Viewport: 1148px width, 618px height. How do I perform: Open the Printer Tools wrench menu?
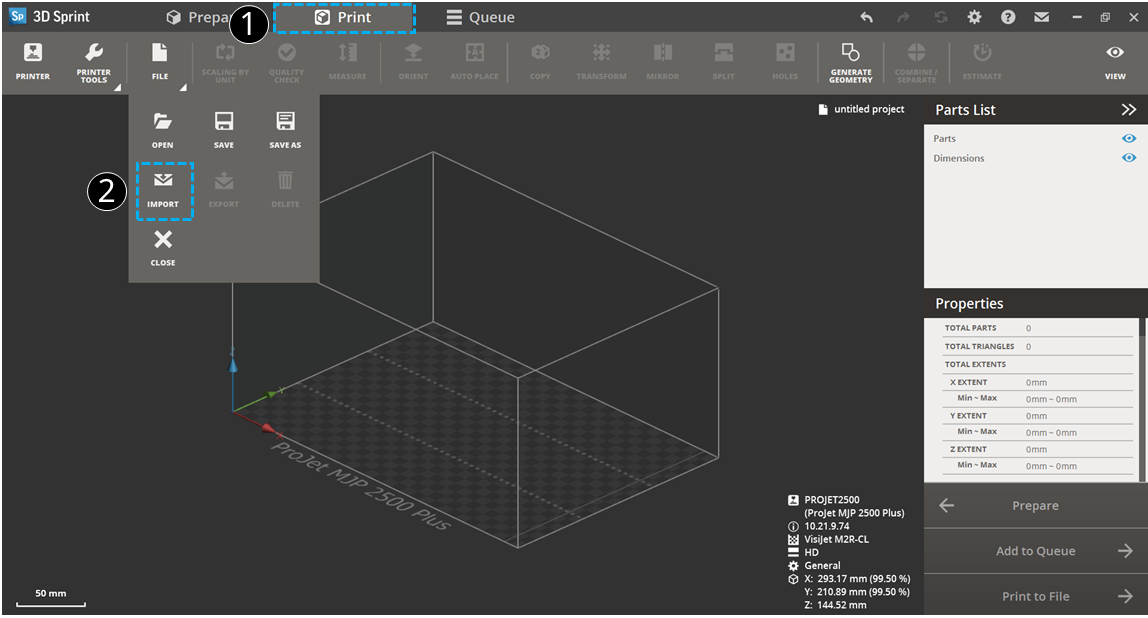[94, 60]
